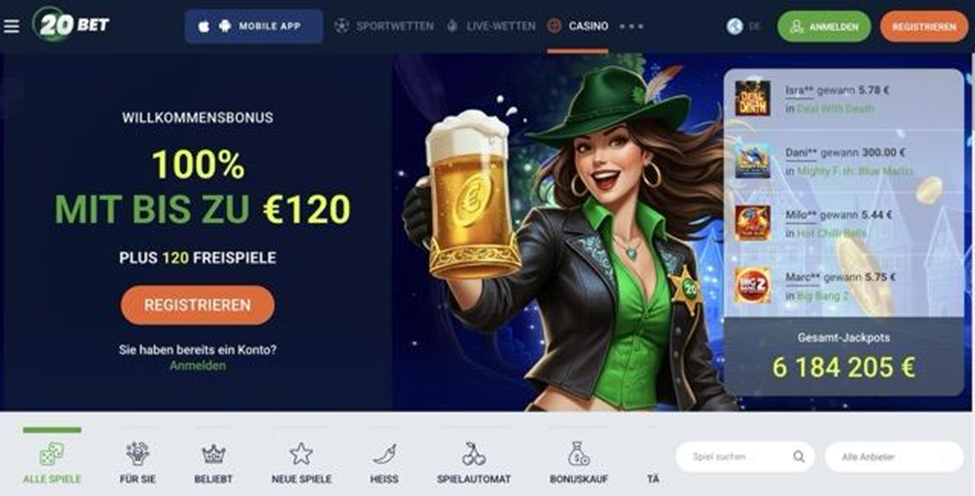Select the Bonuskauf money bag icon
The width and height of the screenshot is (975, 496).
(x=578, y=454)
